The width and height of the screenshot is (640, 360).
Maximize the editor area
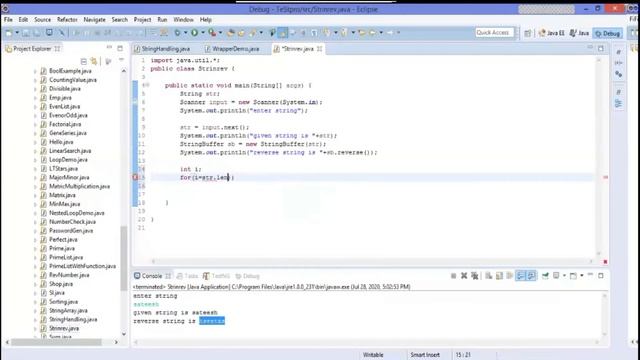click(601, 48)
